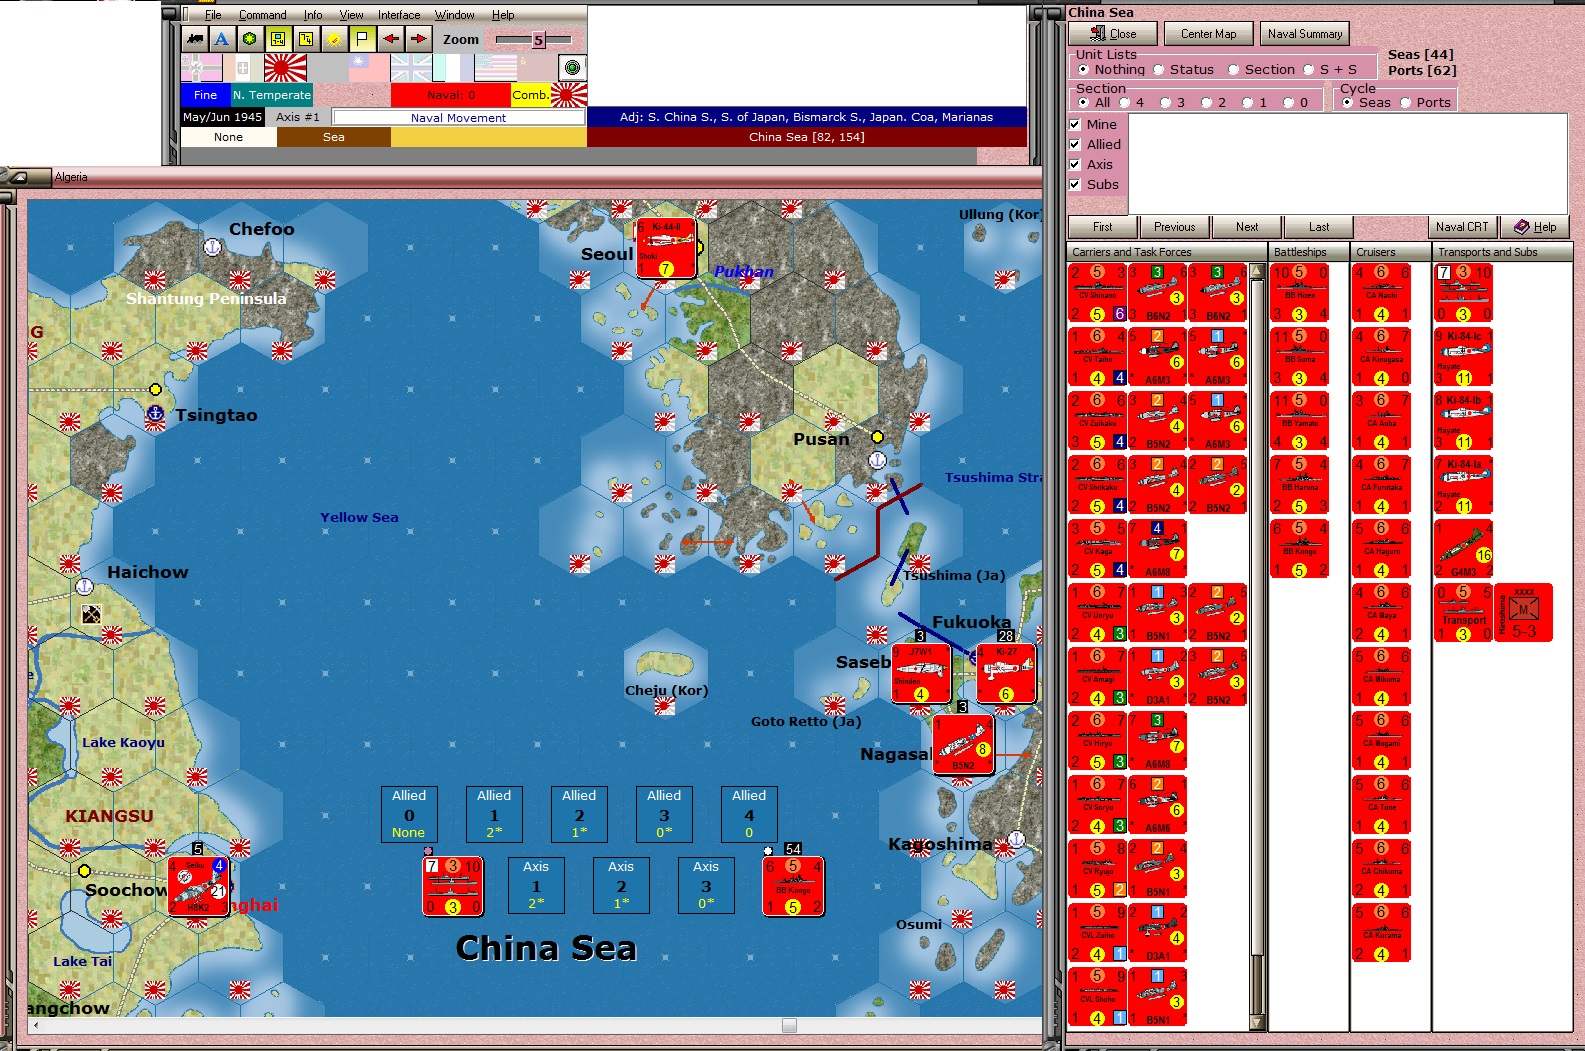Select CA Nachi cruiser counter
Viewport: 1585px width, 1051px height.
tap(1382, 294)
